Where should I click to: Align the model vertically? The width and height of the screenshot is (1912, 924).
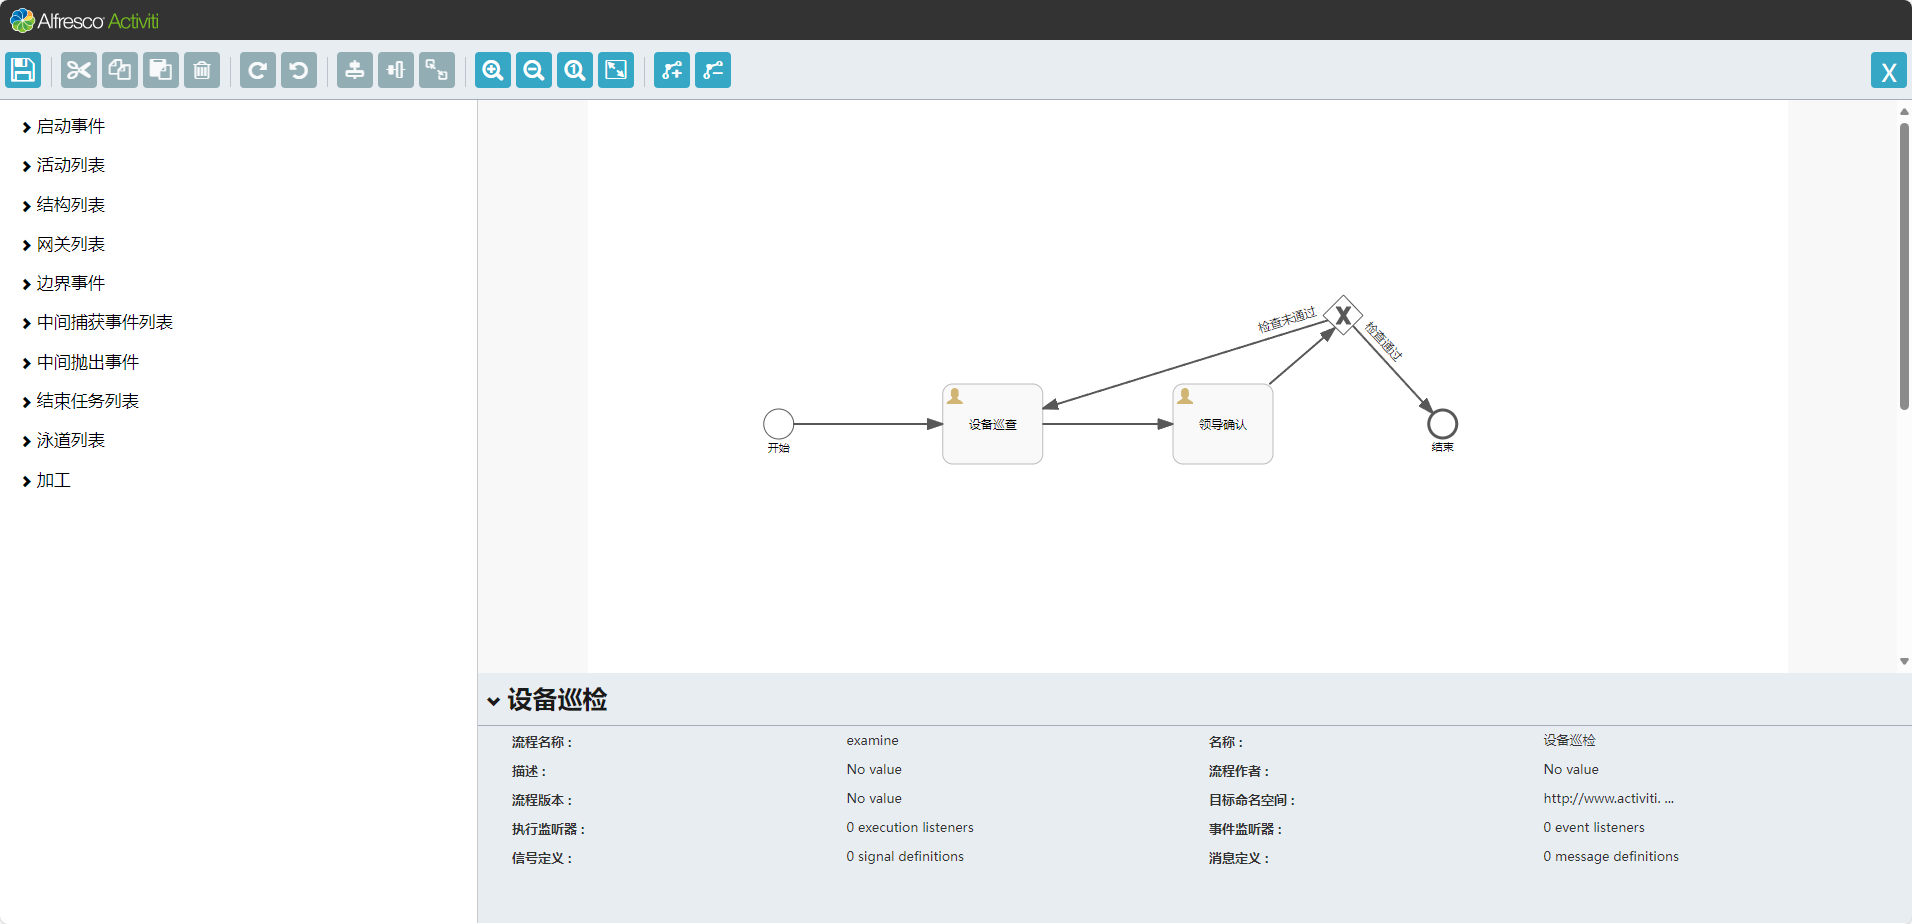point(355,70)
